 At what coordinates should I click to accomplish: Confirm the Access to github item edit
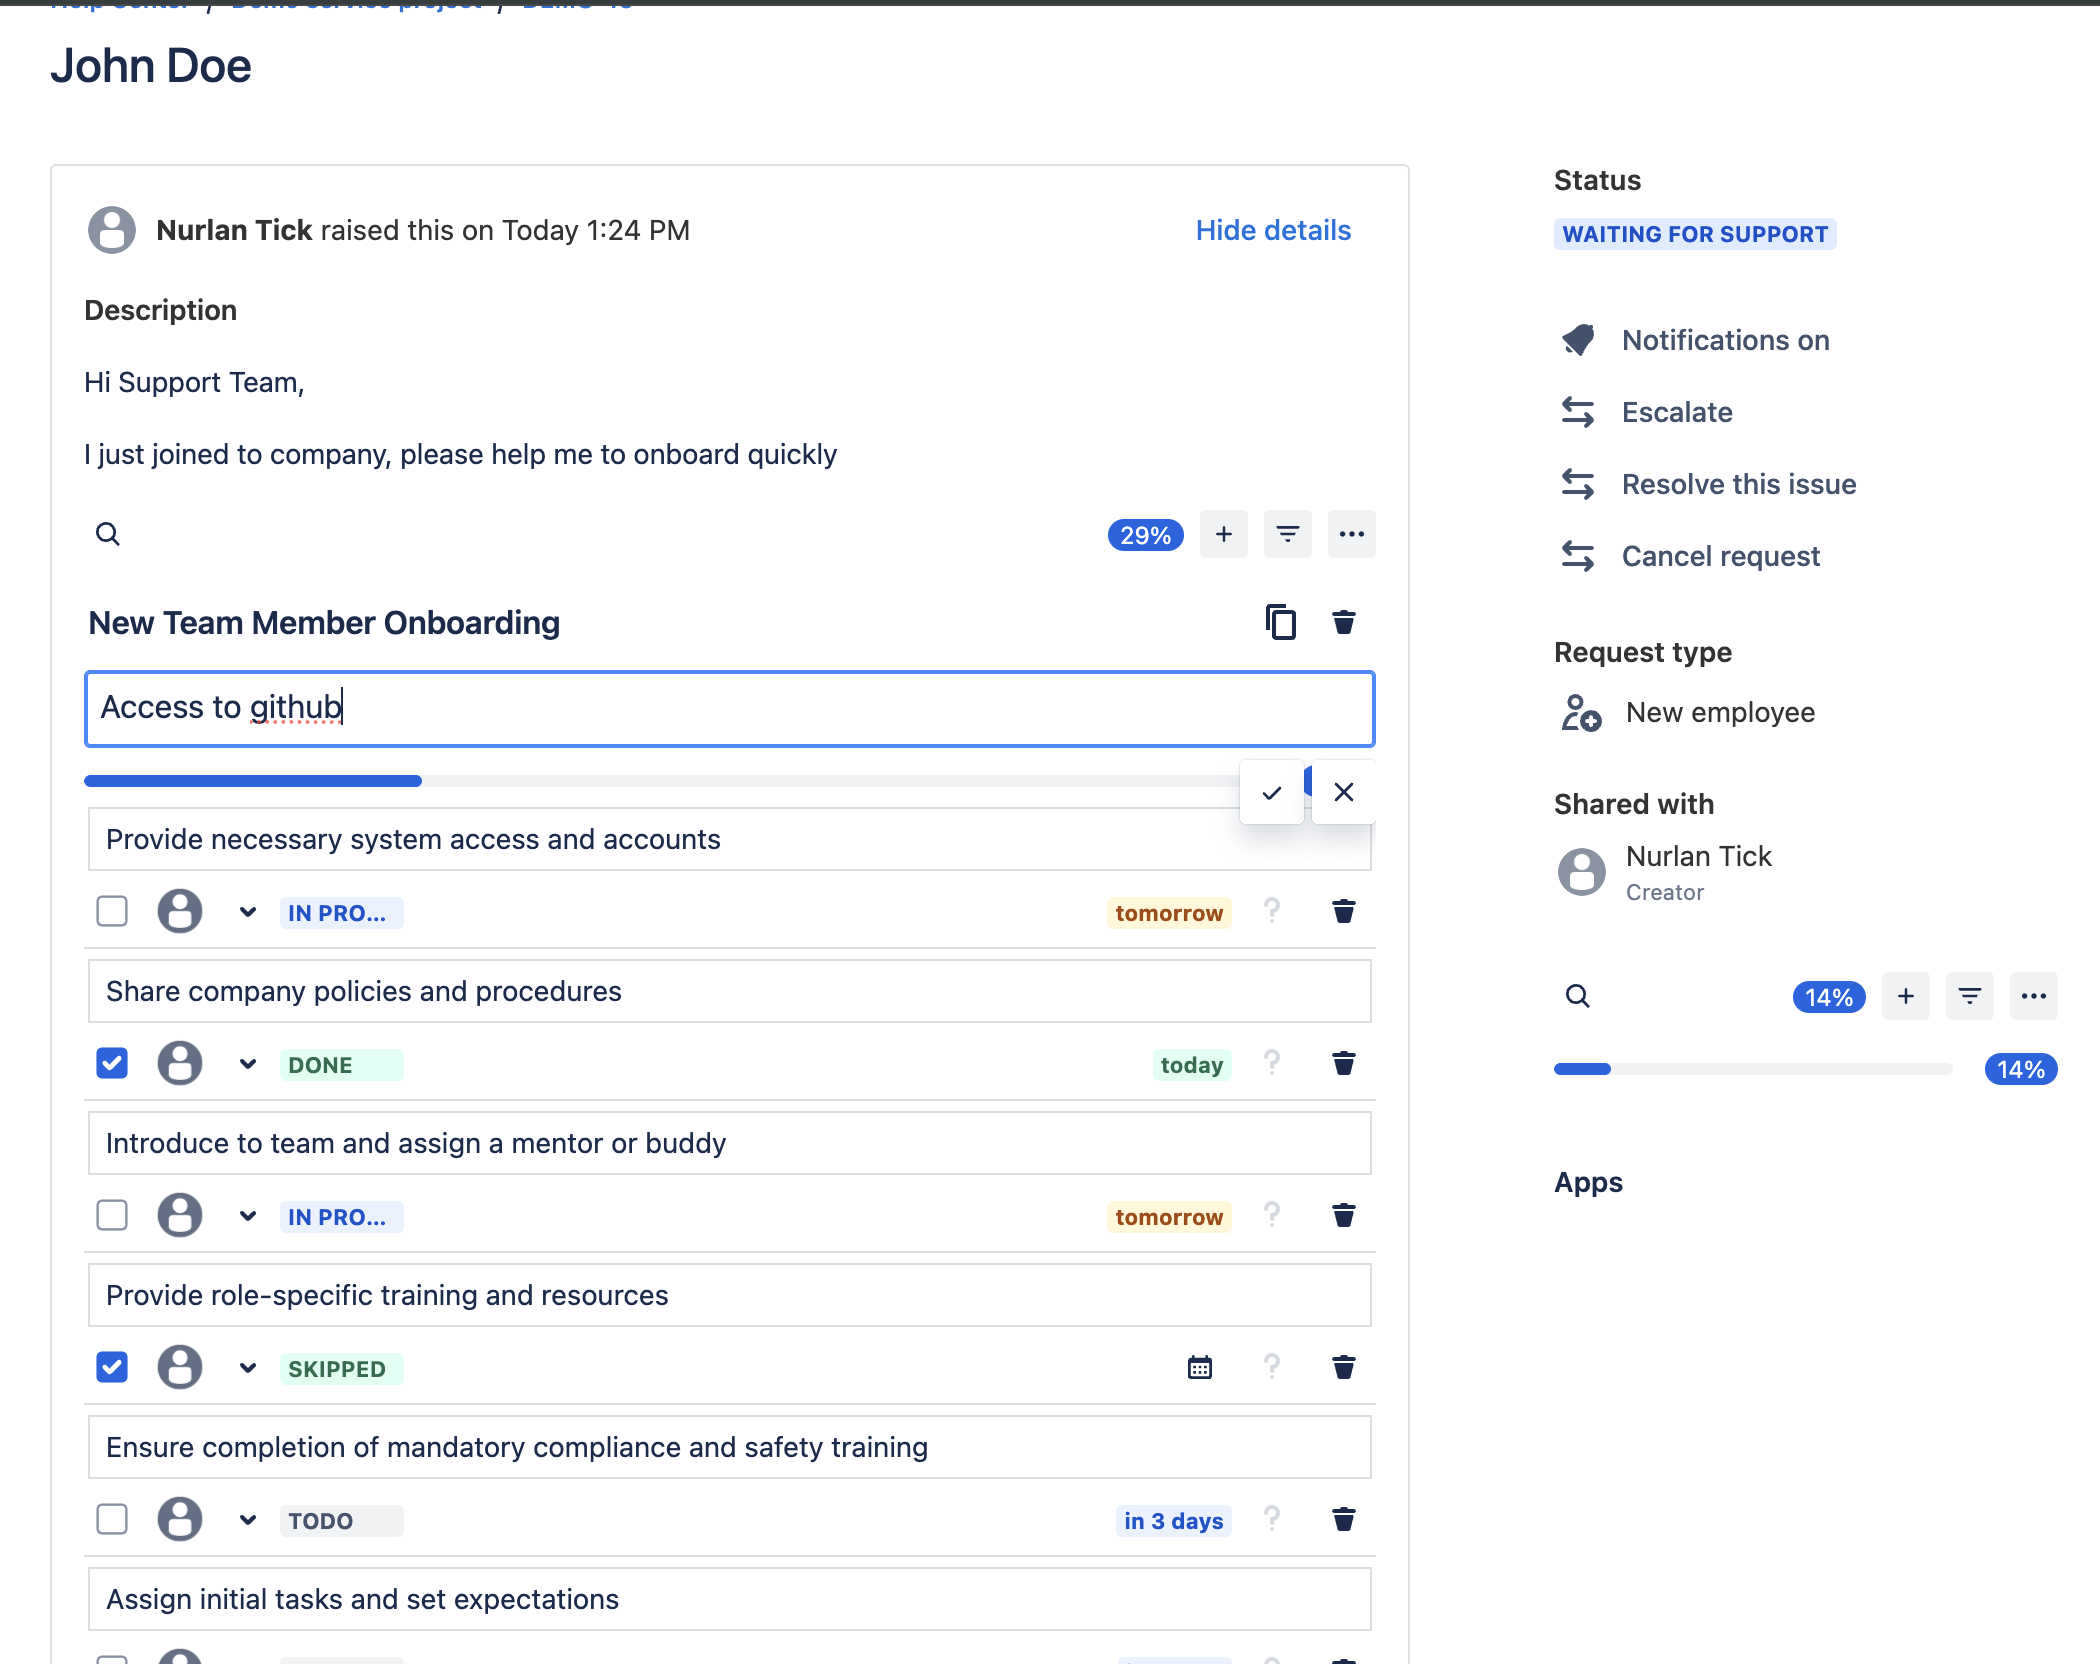pos(1272,792)
